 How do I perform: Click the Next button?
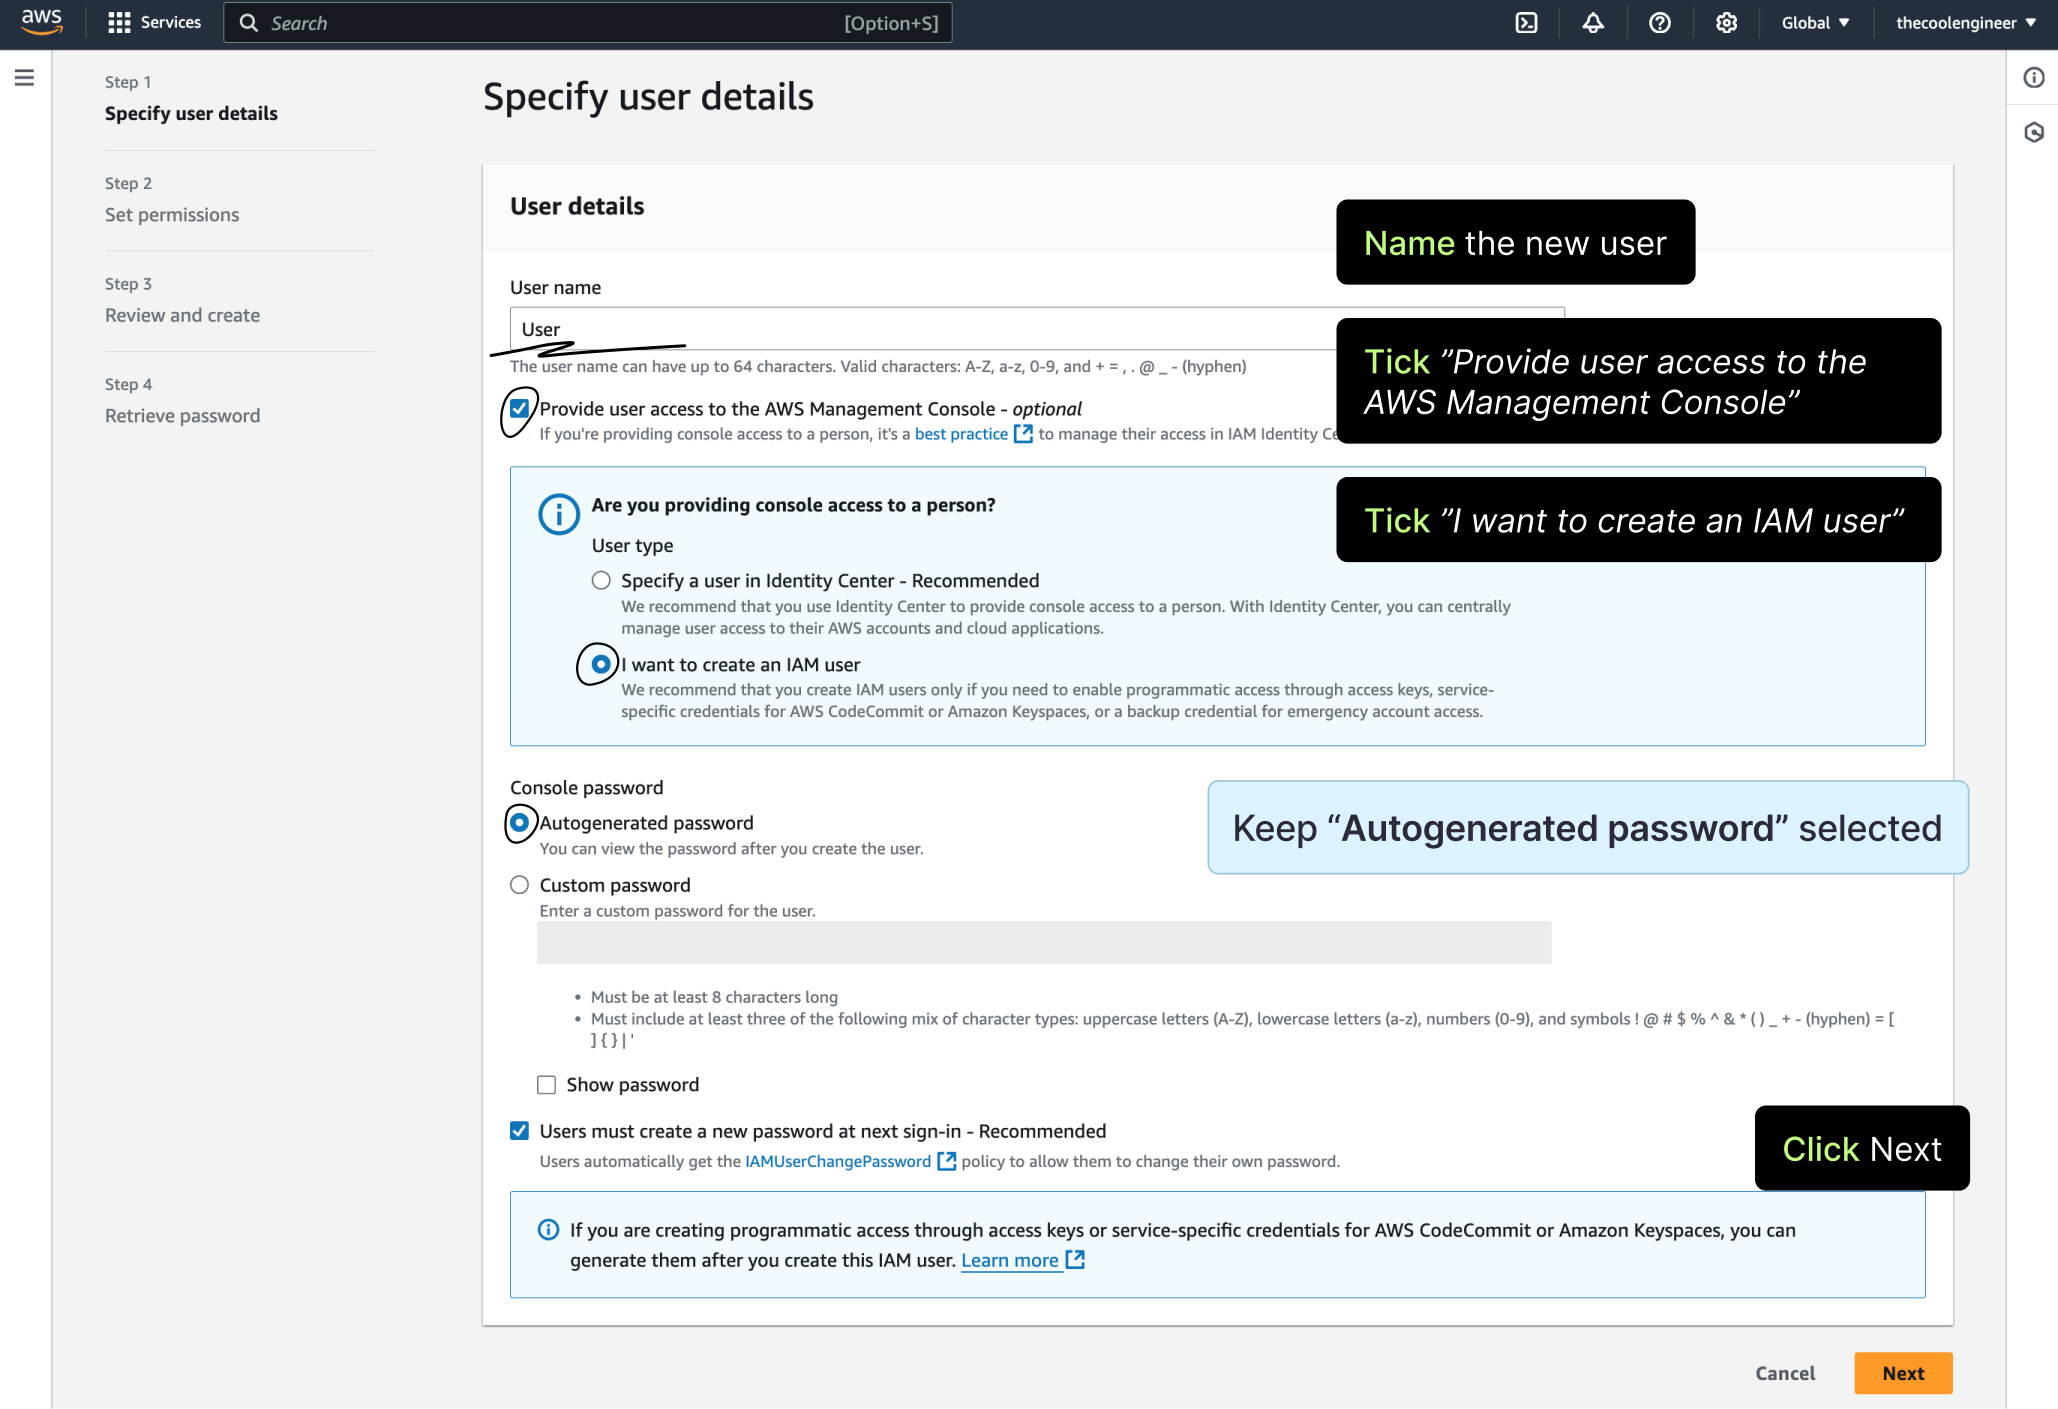(x=1903, y=1373)
